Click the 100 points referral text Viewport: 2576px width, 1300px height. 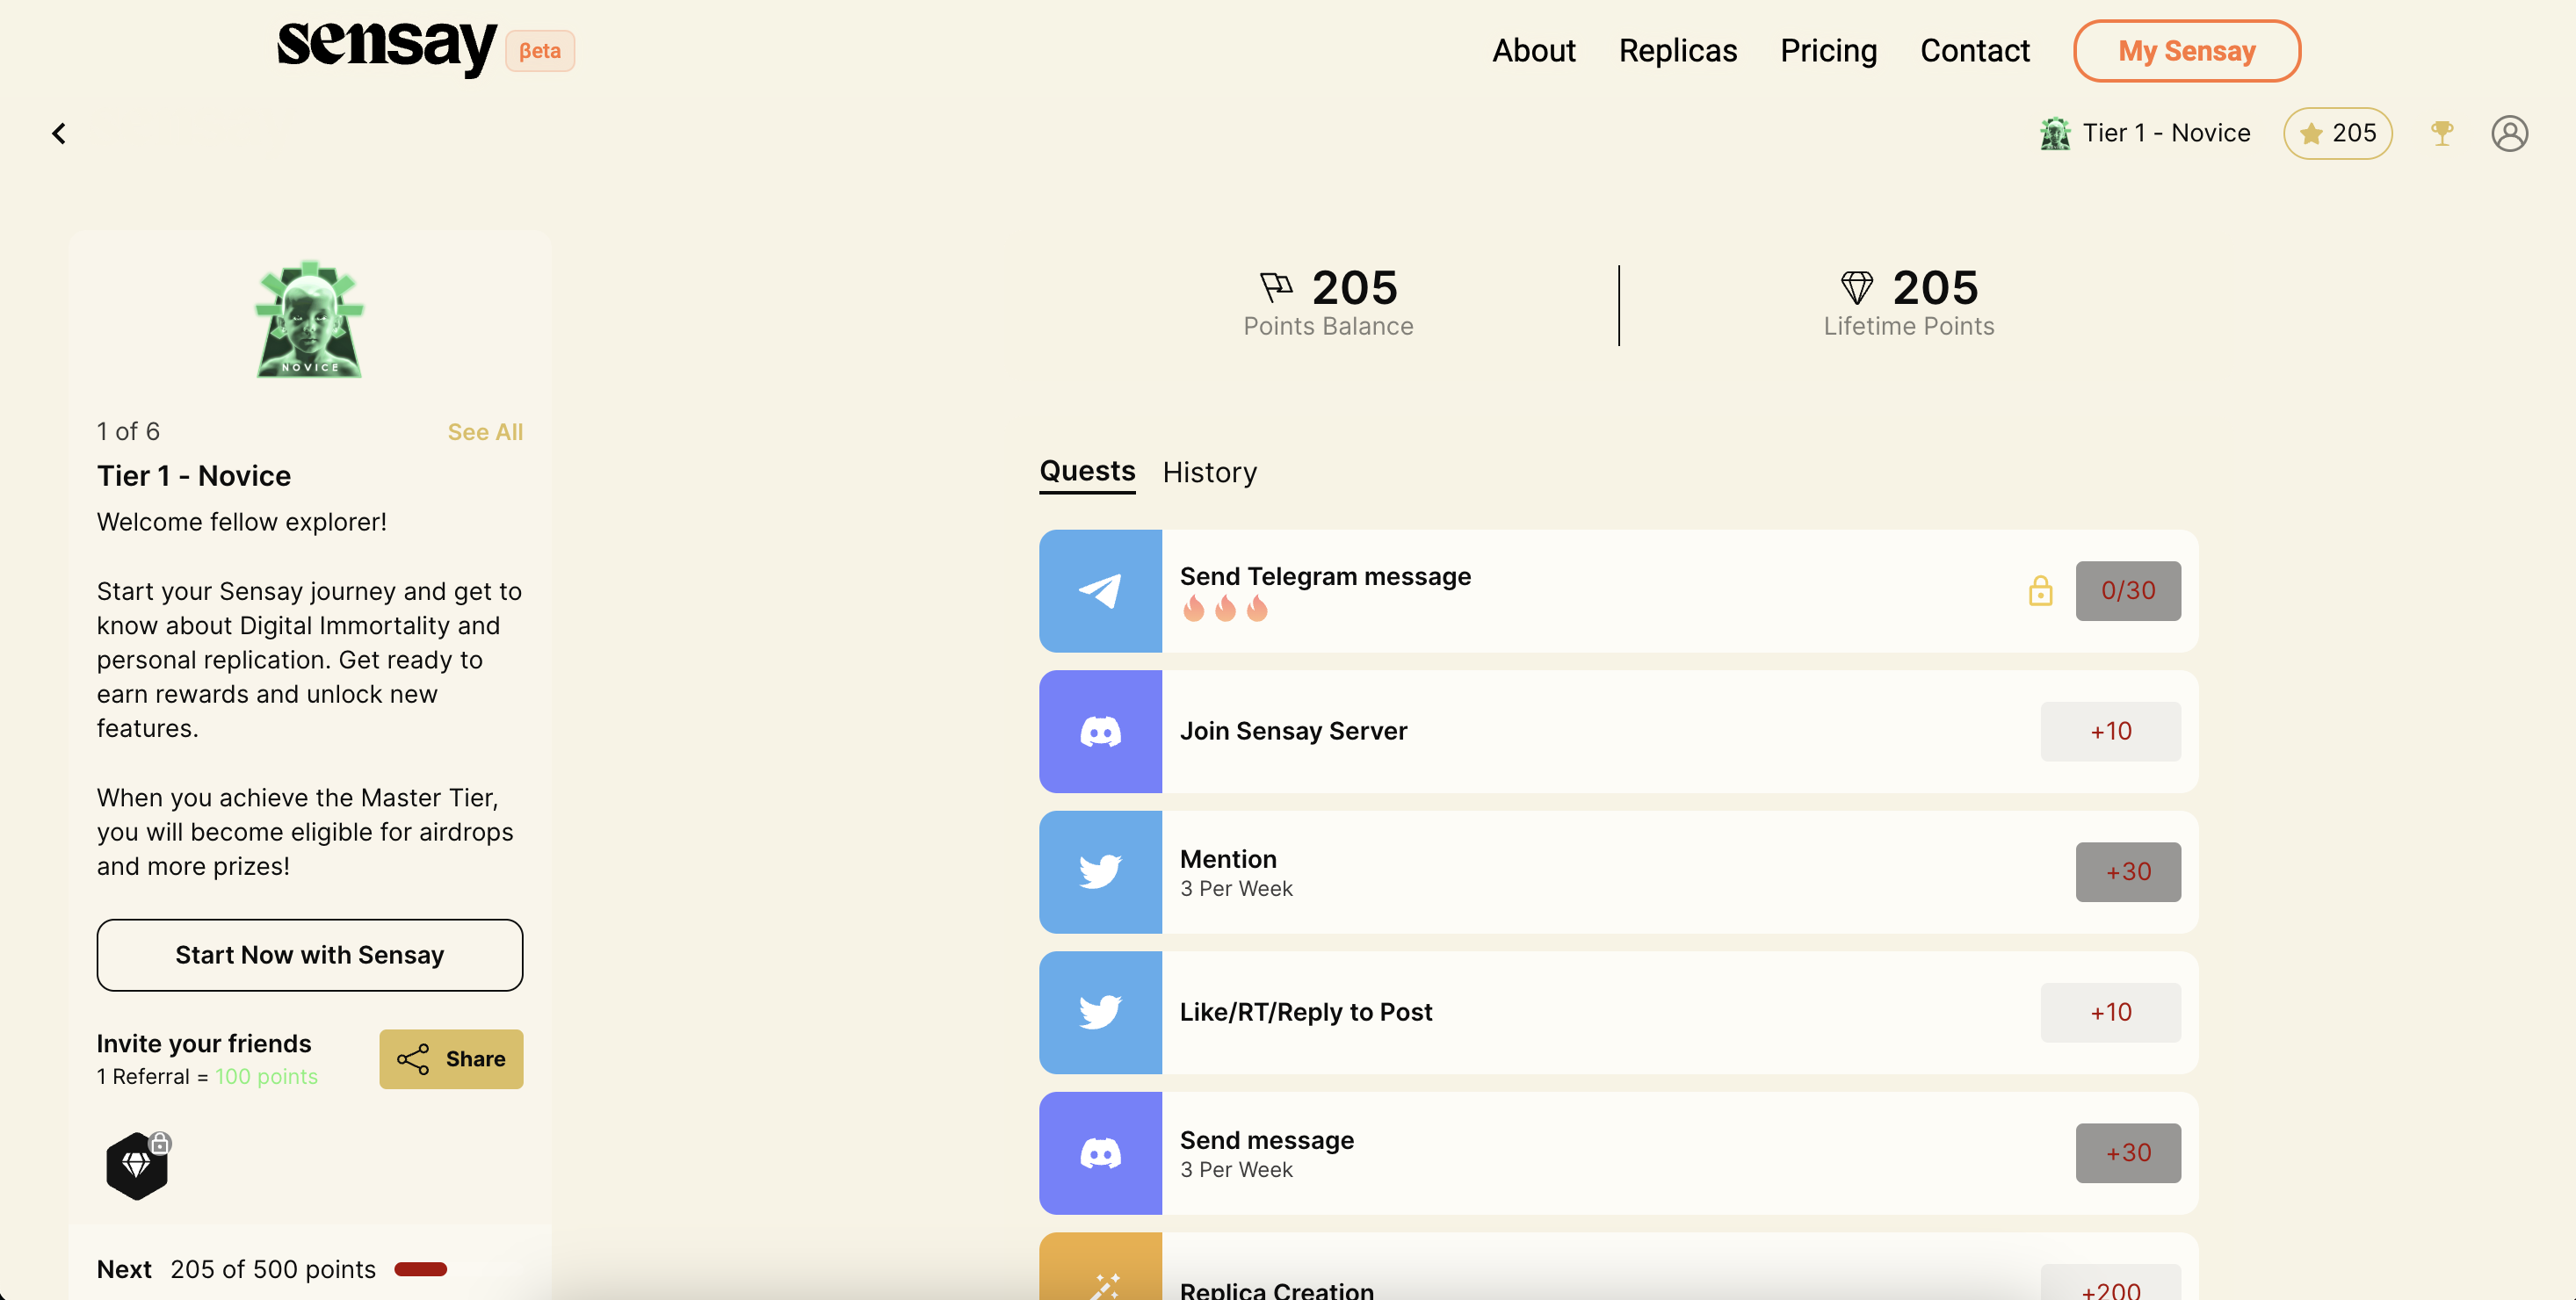click(266, 1077)
